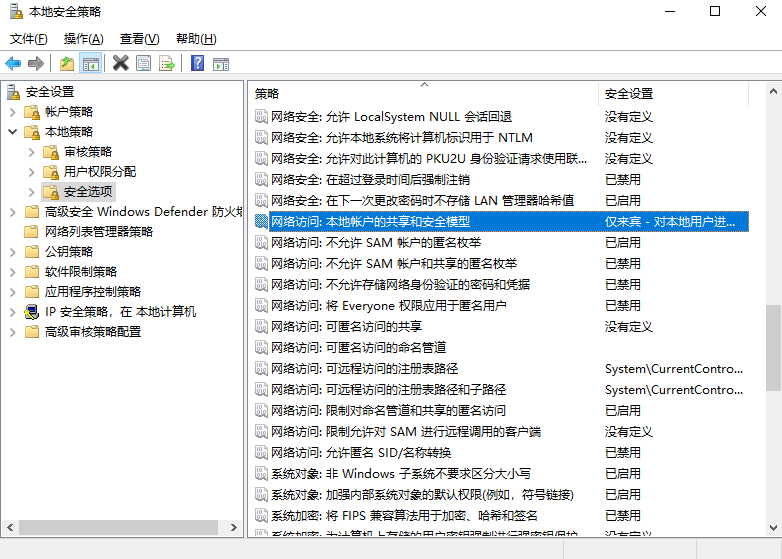The height and width of the screenshot is (559, 782).
Task: Click the IP 安全策略 node icon
Action: [32, 312]
